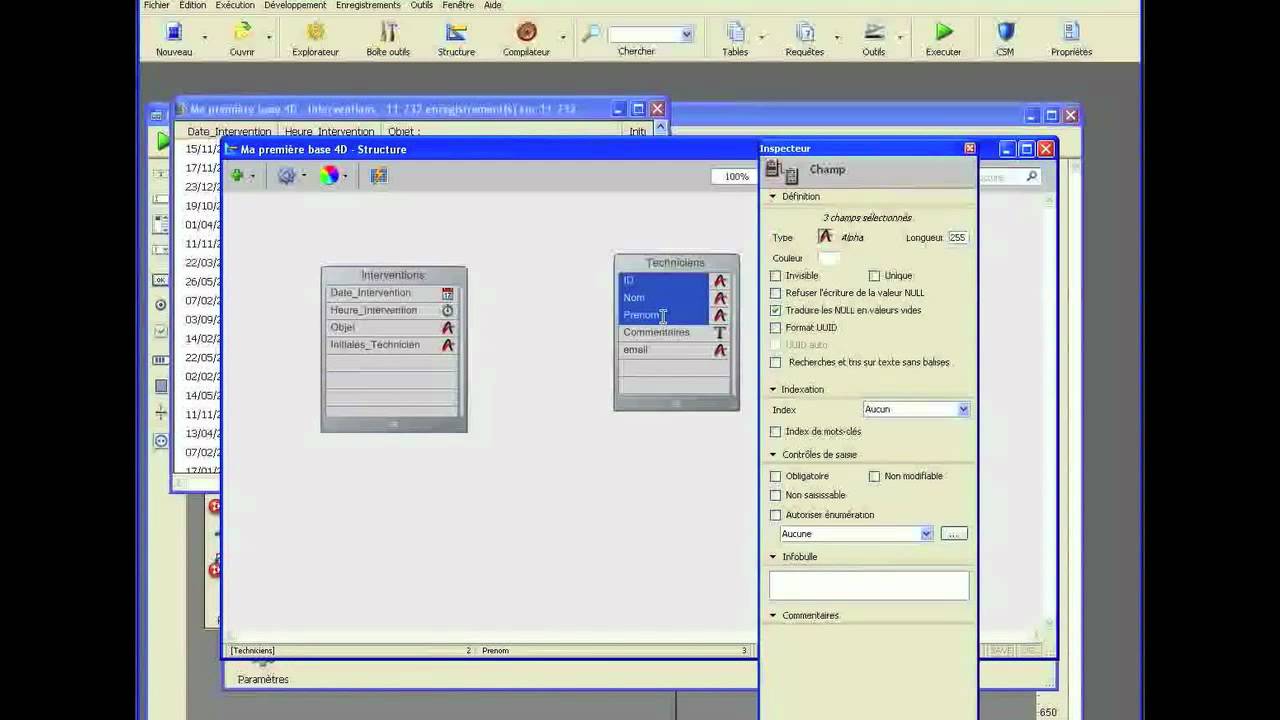The width and height of the screenshot is (1280, 720).
Task: Click the Tables toolbar icon
Action: [735, 32]
